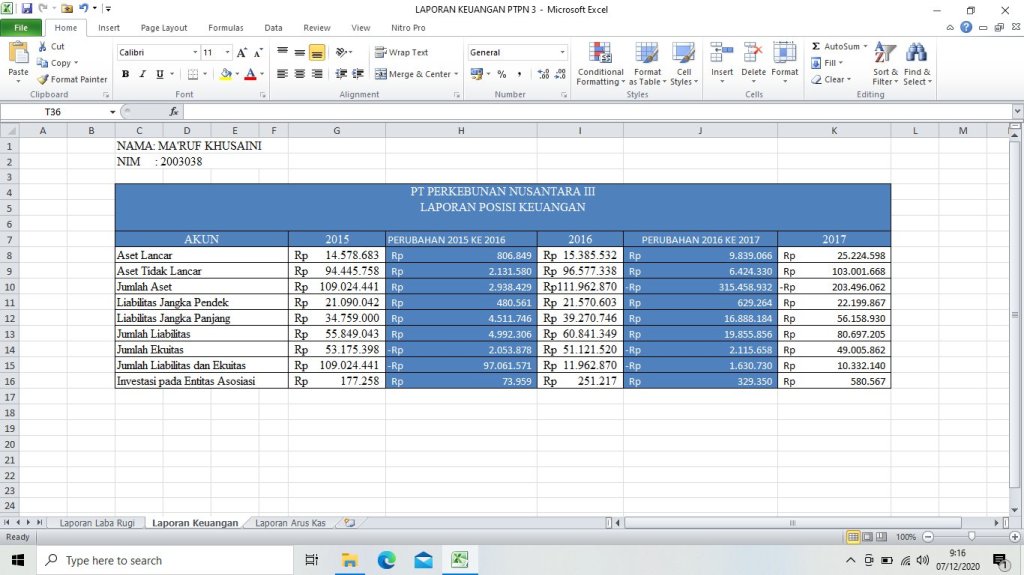Click the zoom slider in status bar
This screenshot has height=575, width=1024.
point(970,537)
